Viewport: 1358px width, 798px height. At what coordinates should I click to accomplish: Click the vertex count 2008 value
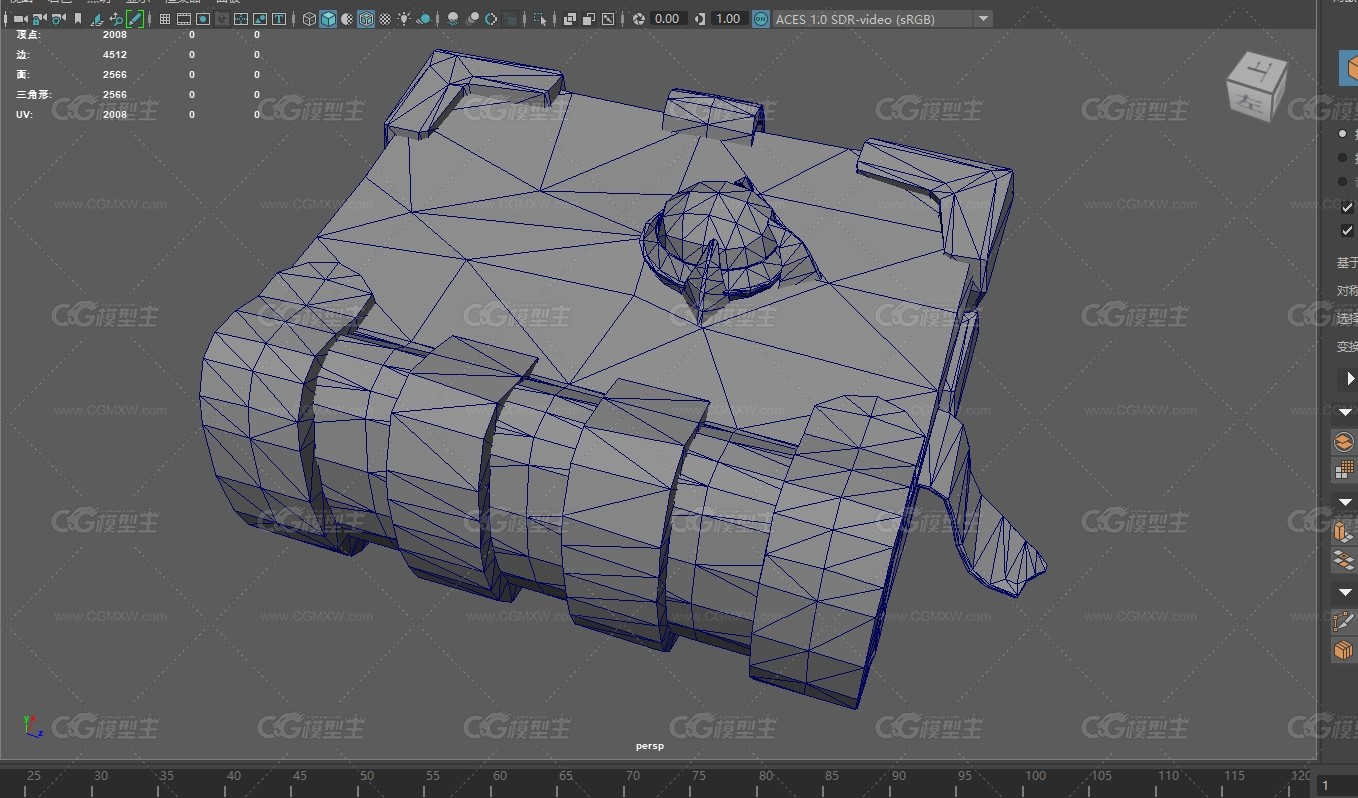[115, 35]
